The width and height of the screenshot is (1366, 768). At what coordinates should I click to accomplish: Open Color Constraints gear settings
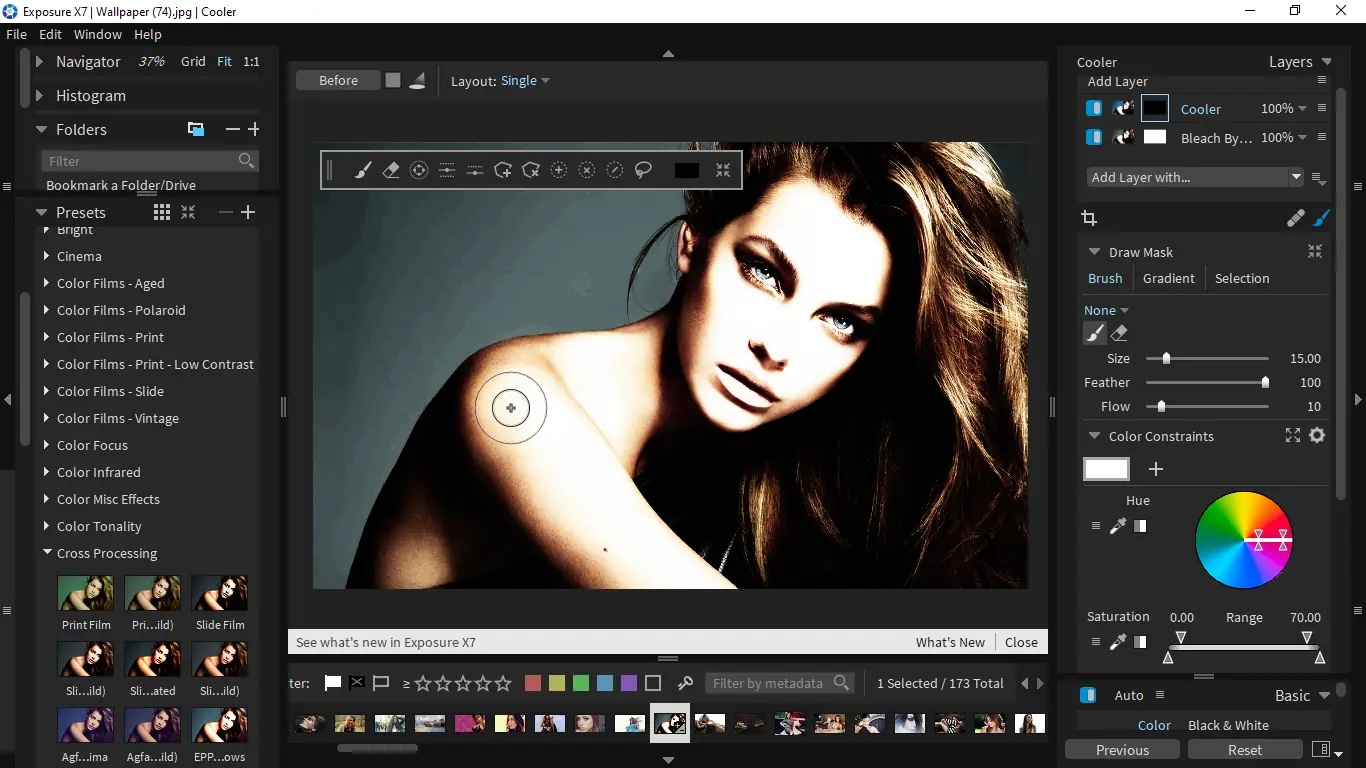click(1317, 436)
